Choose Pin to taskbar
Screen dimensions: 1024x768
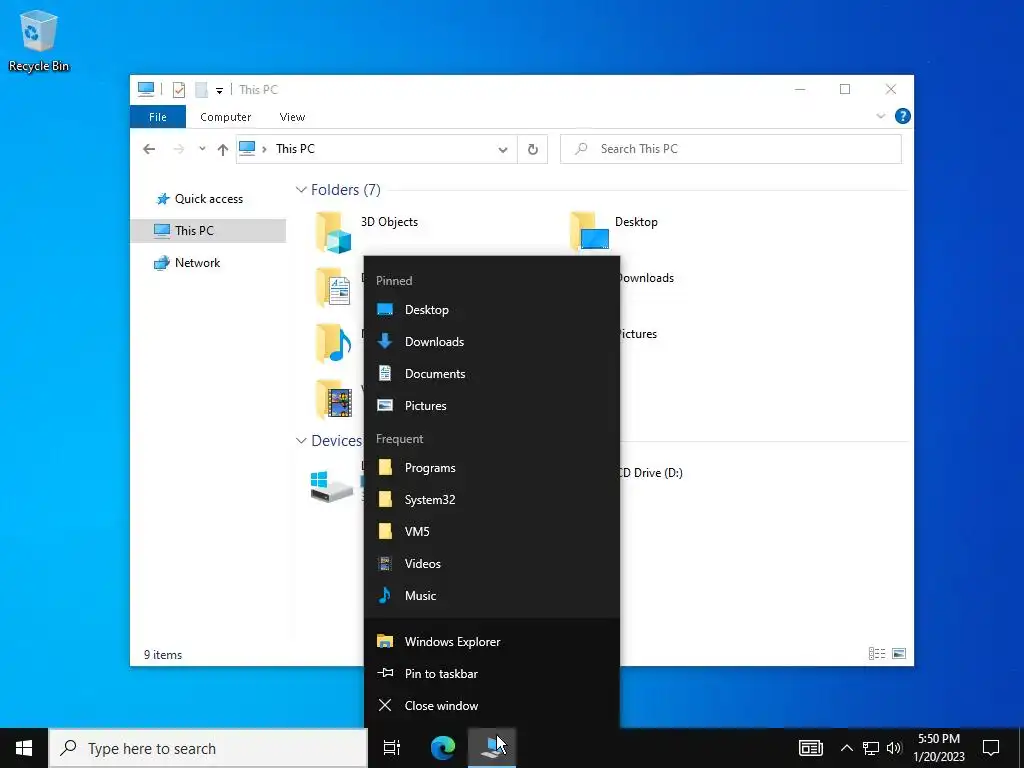click(x=492, y=674)
